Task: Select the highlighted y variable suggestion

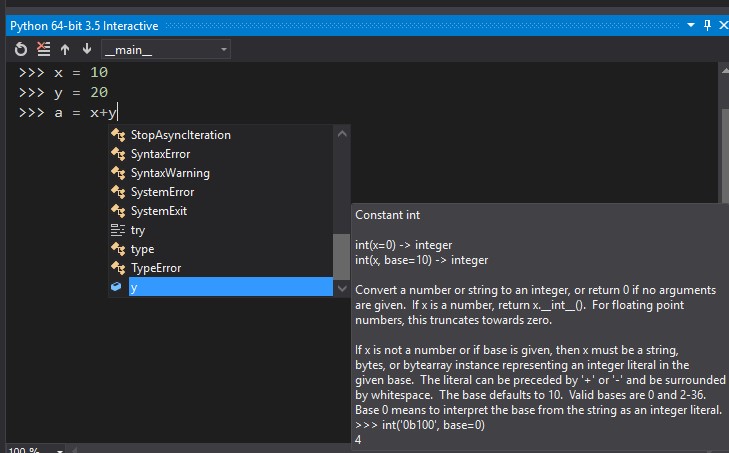Action: 134,287
